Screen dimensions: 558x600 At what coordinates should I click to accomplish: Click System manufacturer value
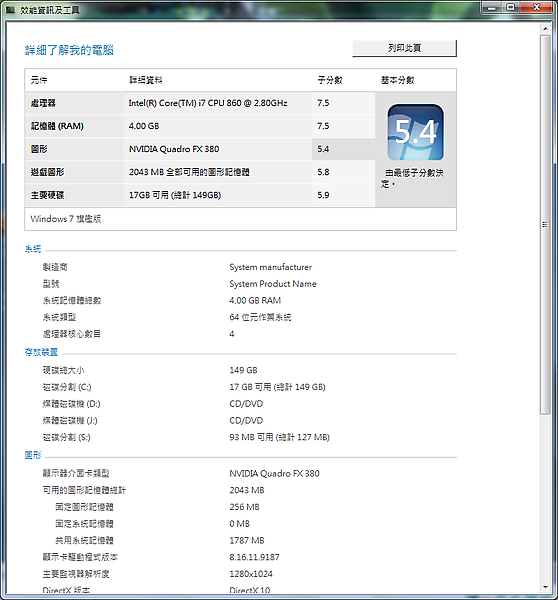click(x=271, y=267)
